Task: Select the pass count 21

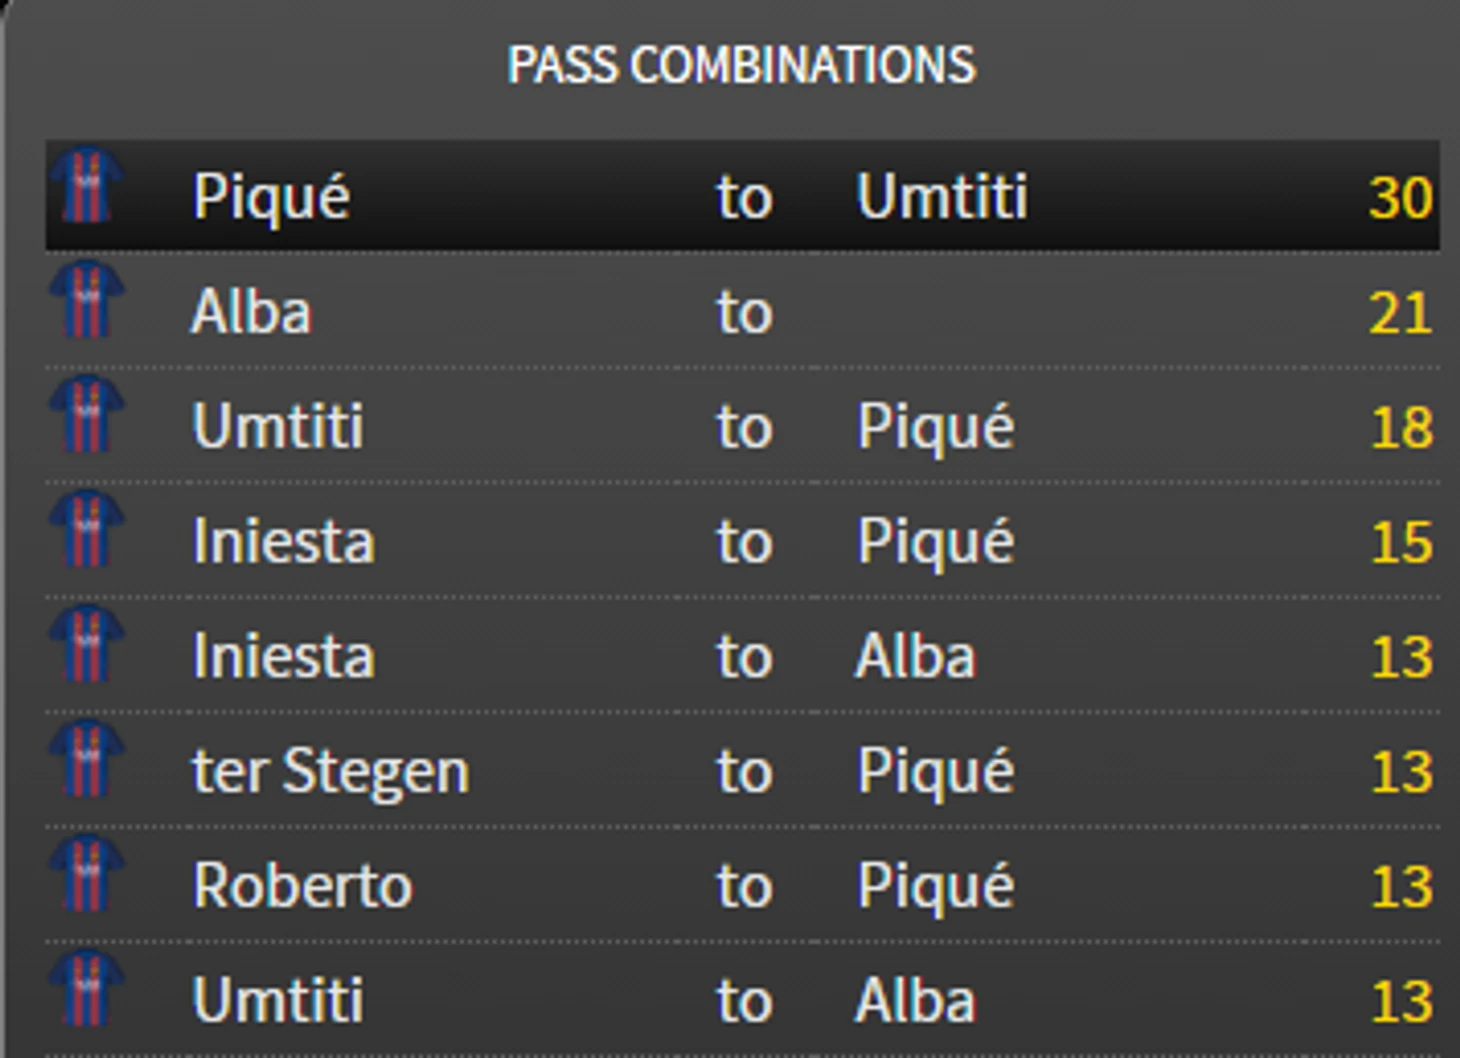Action: pos(1400,313)
